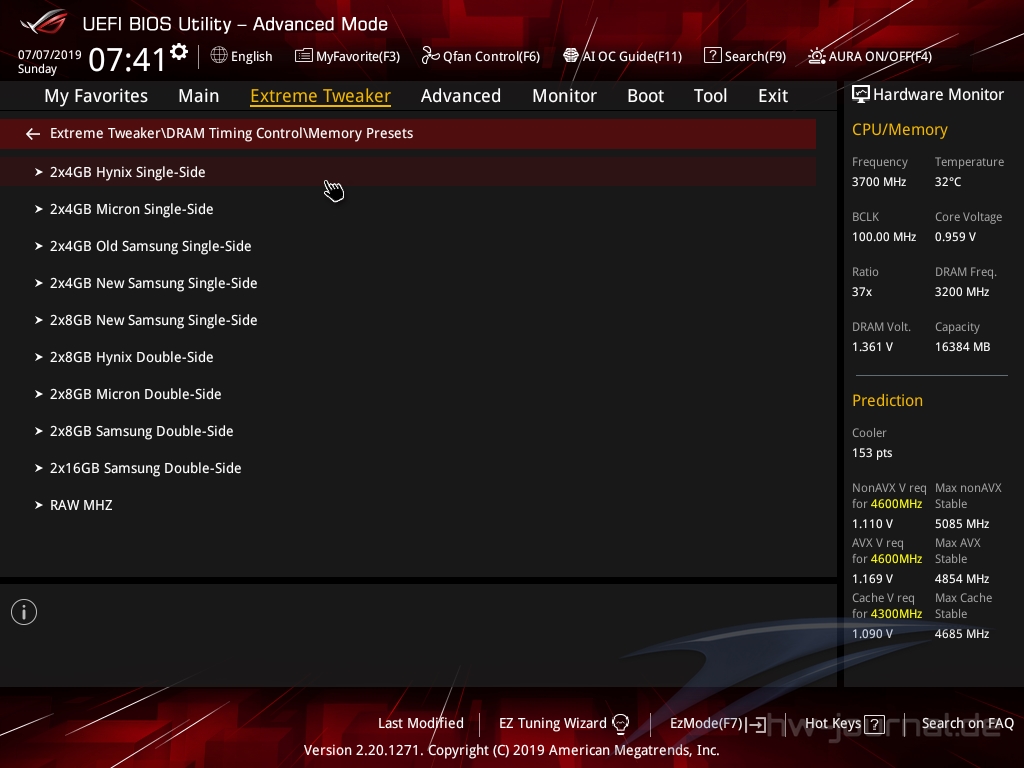Switch to My Favorites tab
This screenshot has width=1024, height=768.
[96, 96]
